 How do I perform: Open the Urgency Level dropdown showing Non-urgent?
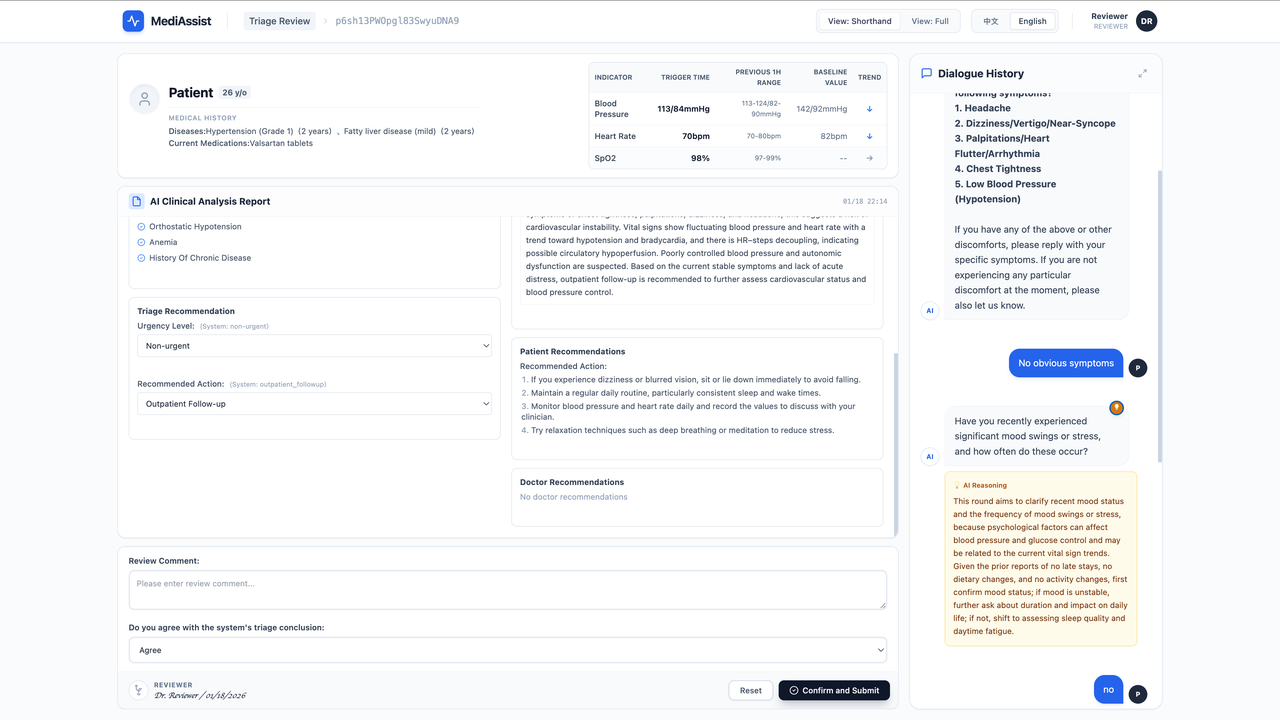point(314,345)
